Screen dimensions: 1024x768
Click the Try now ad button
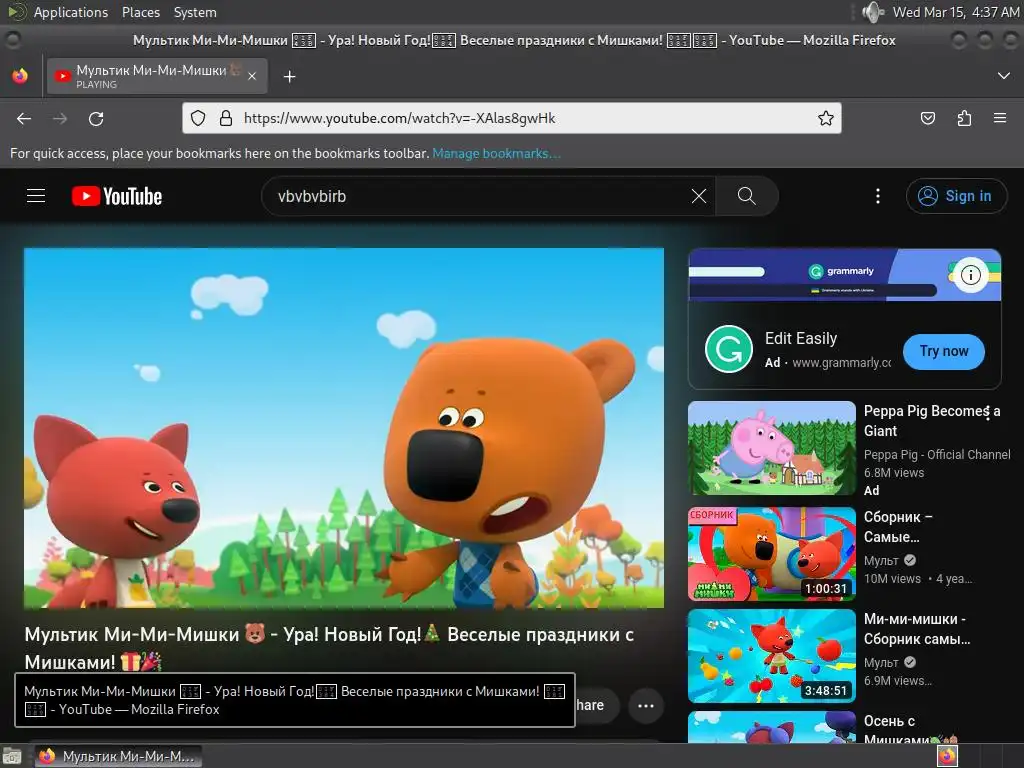click(x=944, y=351)
